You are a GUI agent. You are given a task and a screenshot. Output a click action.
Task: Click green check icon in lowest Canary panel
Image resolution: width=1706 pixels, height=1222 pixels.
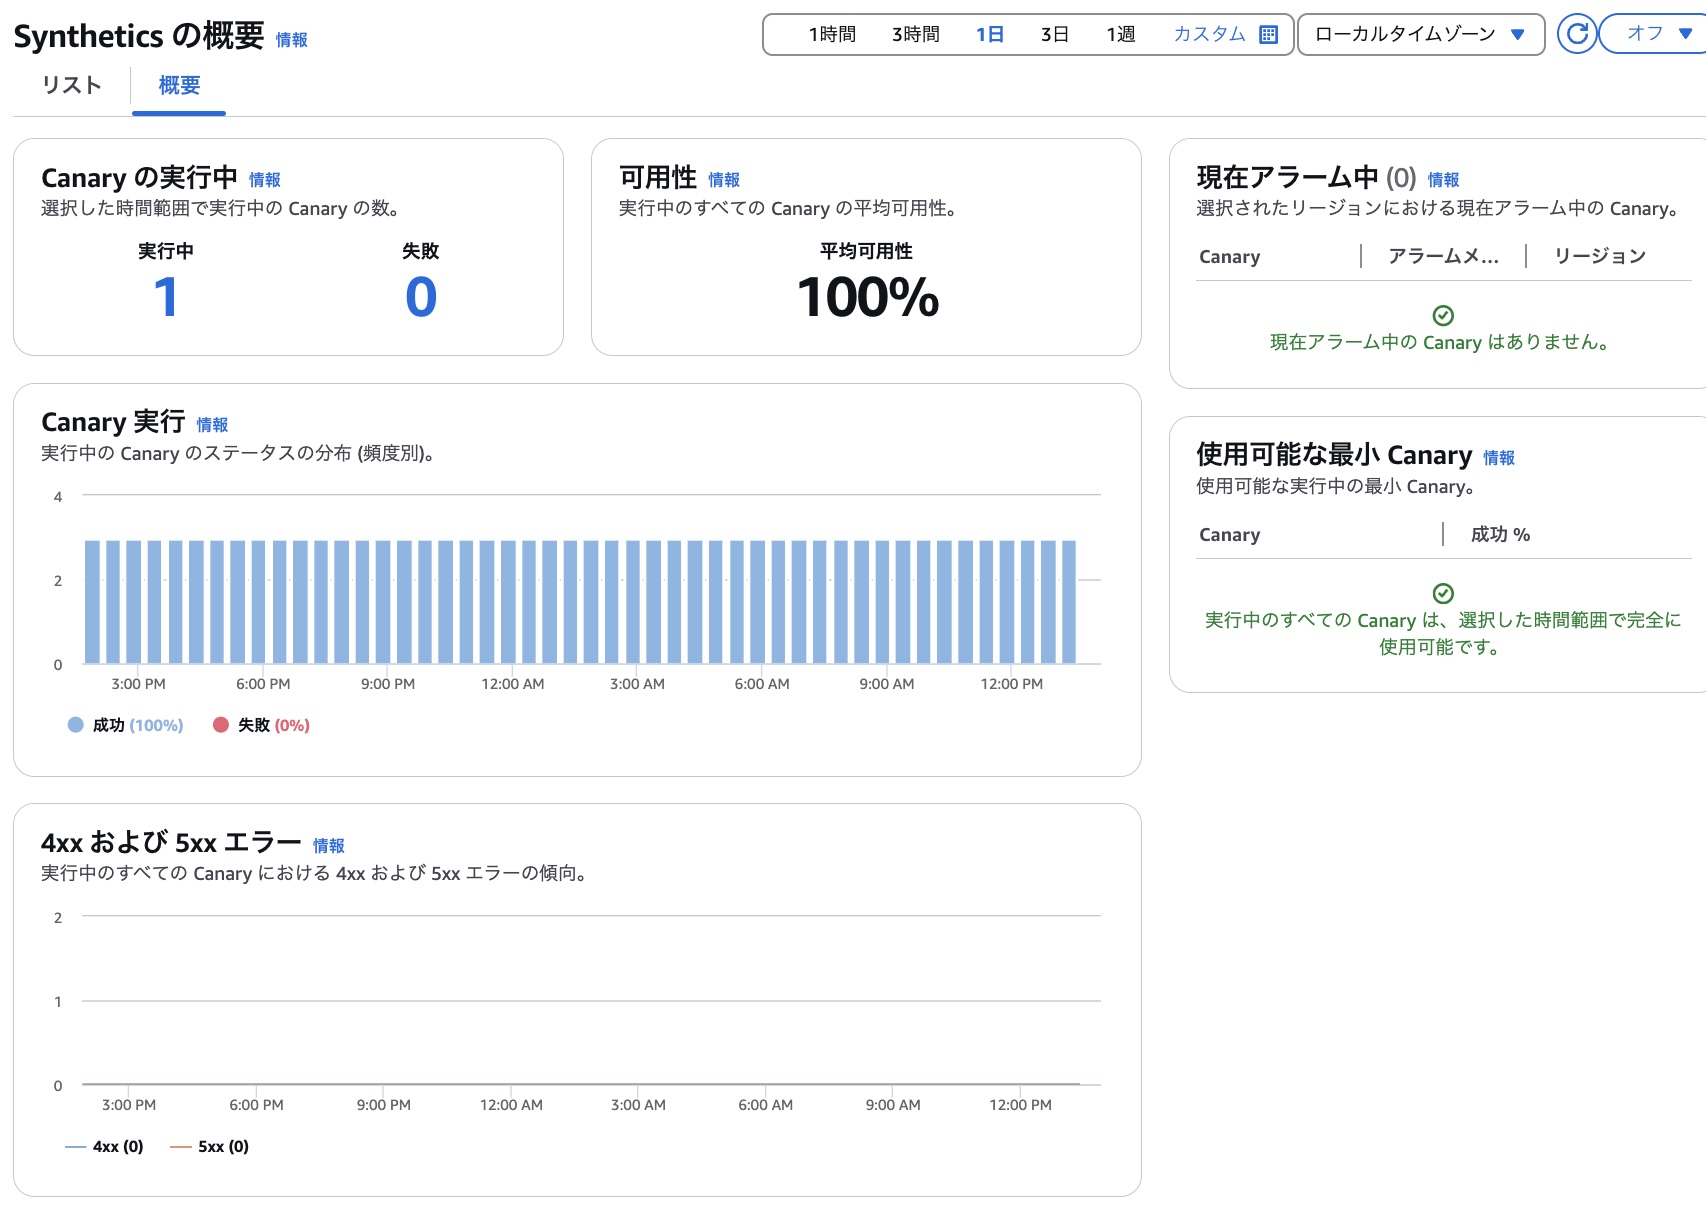pos(1443,593)
